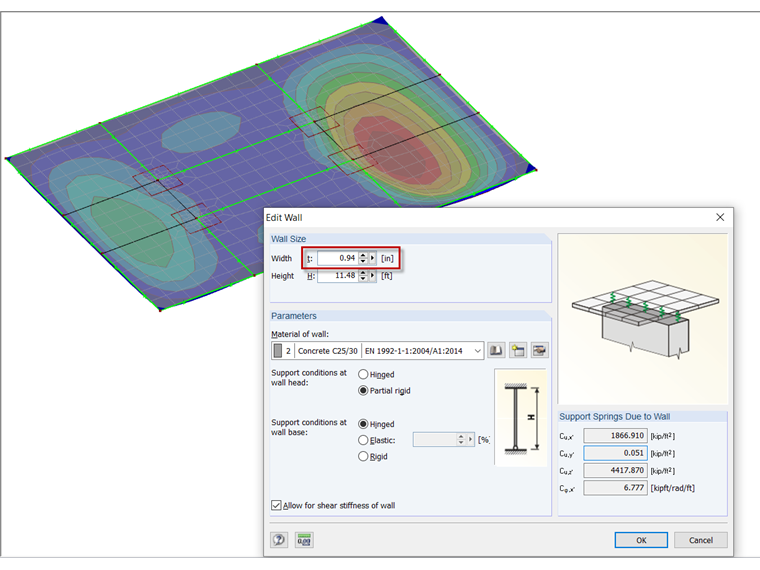
Task: Close the Edit Wall dialog
Action: tap(720, 218)
